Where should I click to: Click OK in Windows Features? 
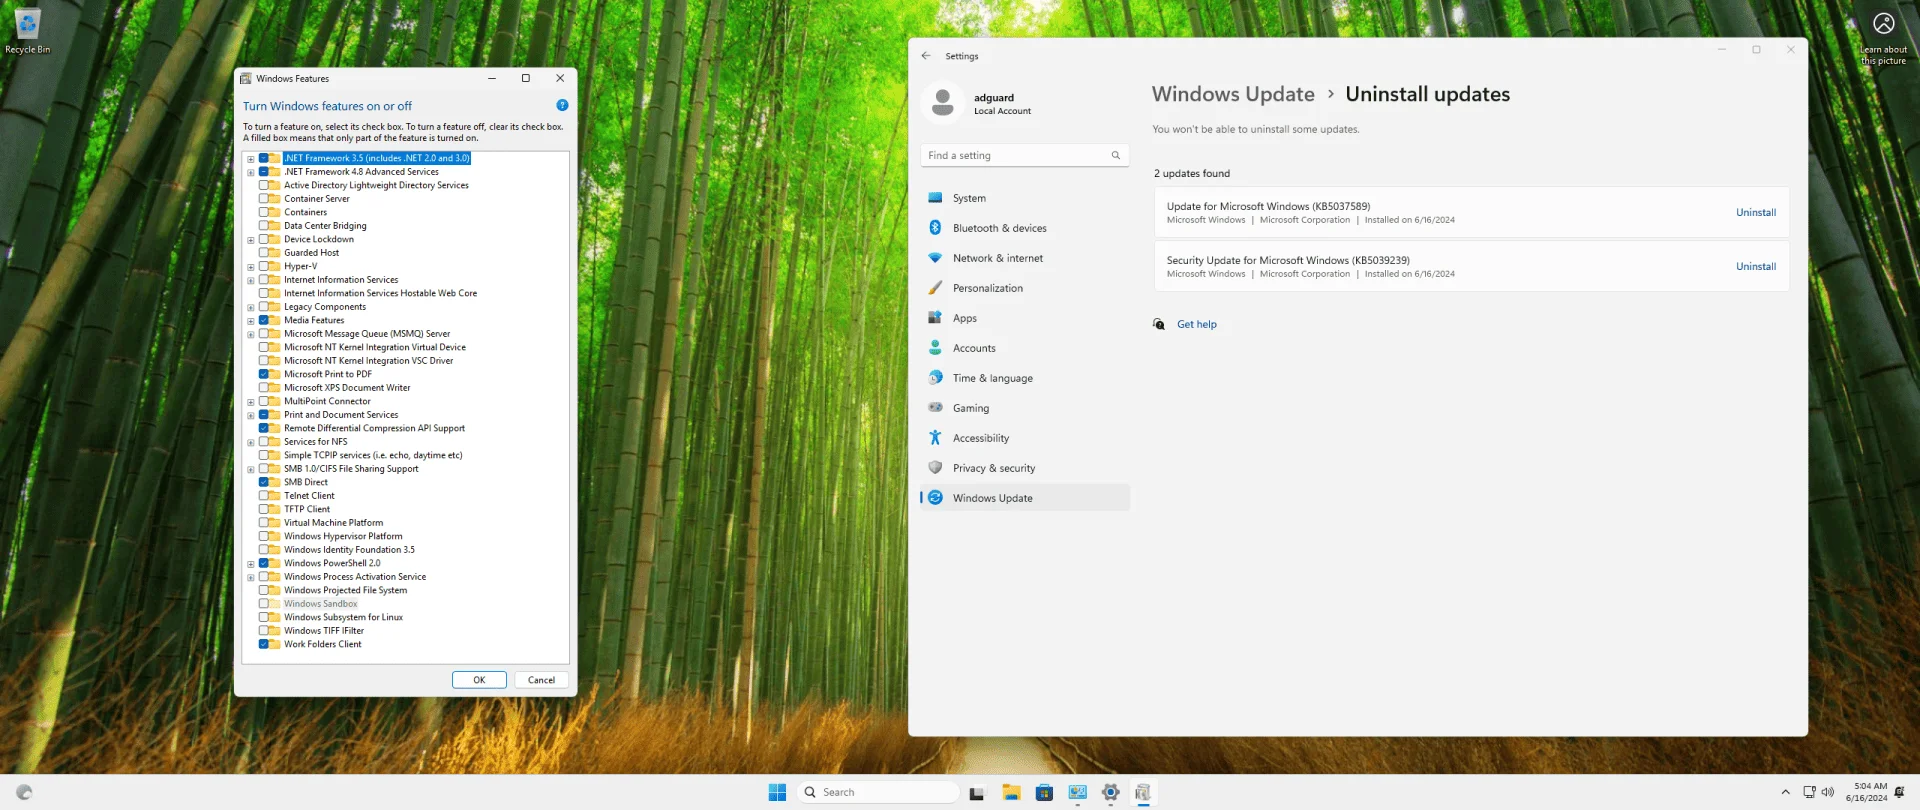point(479,680)
